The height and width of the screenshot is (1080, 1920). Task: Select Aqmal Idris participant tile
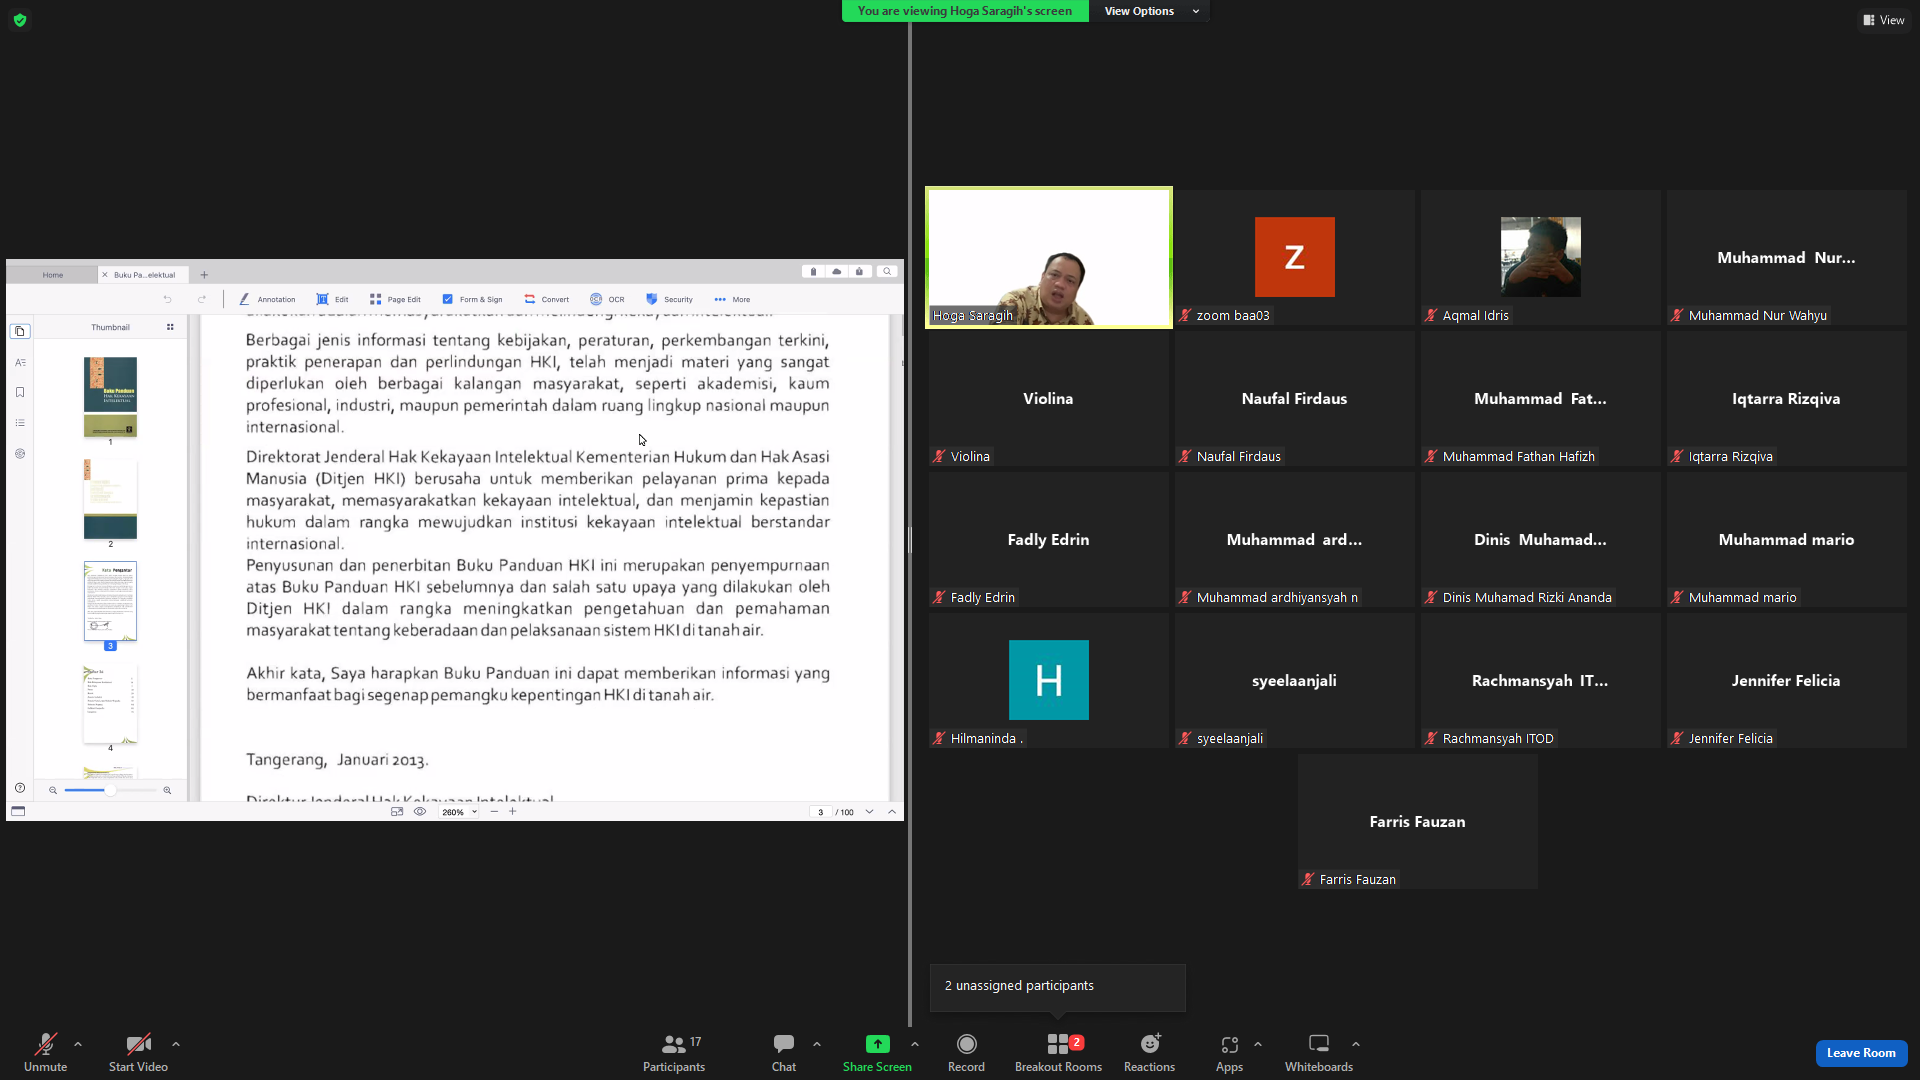click(x=1540, y=257)
